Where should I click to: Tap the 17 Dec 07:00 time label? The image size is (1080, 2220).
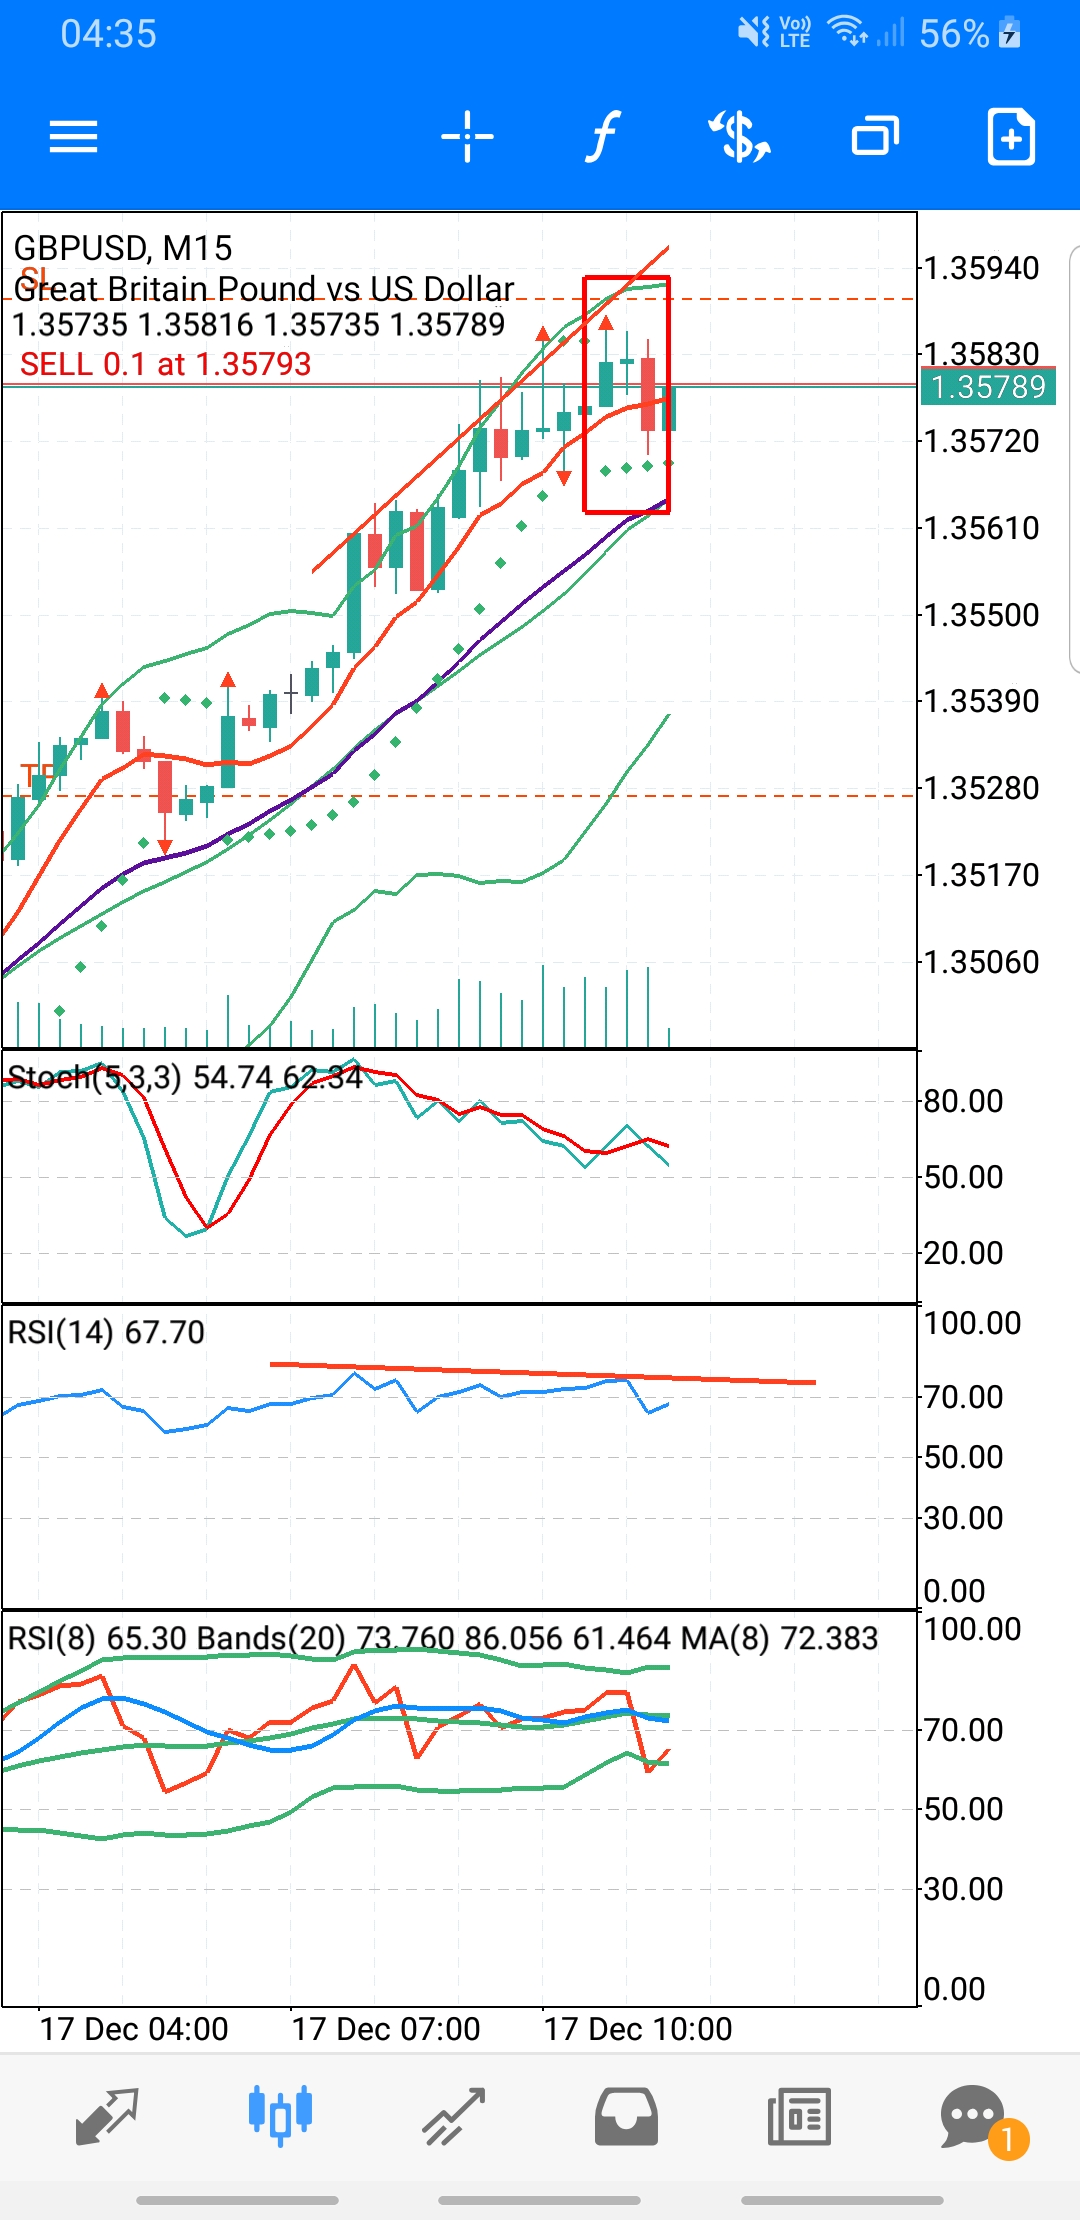[386, 2029]
